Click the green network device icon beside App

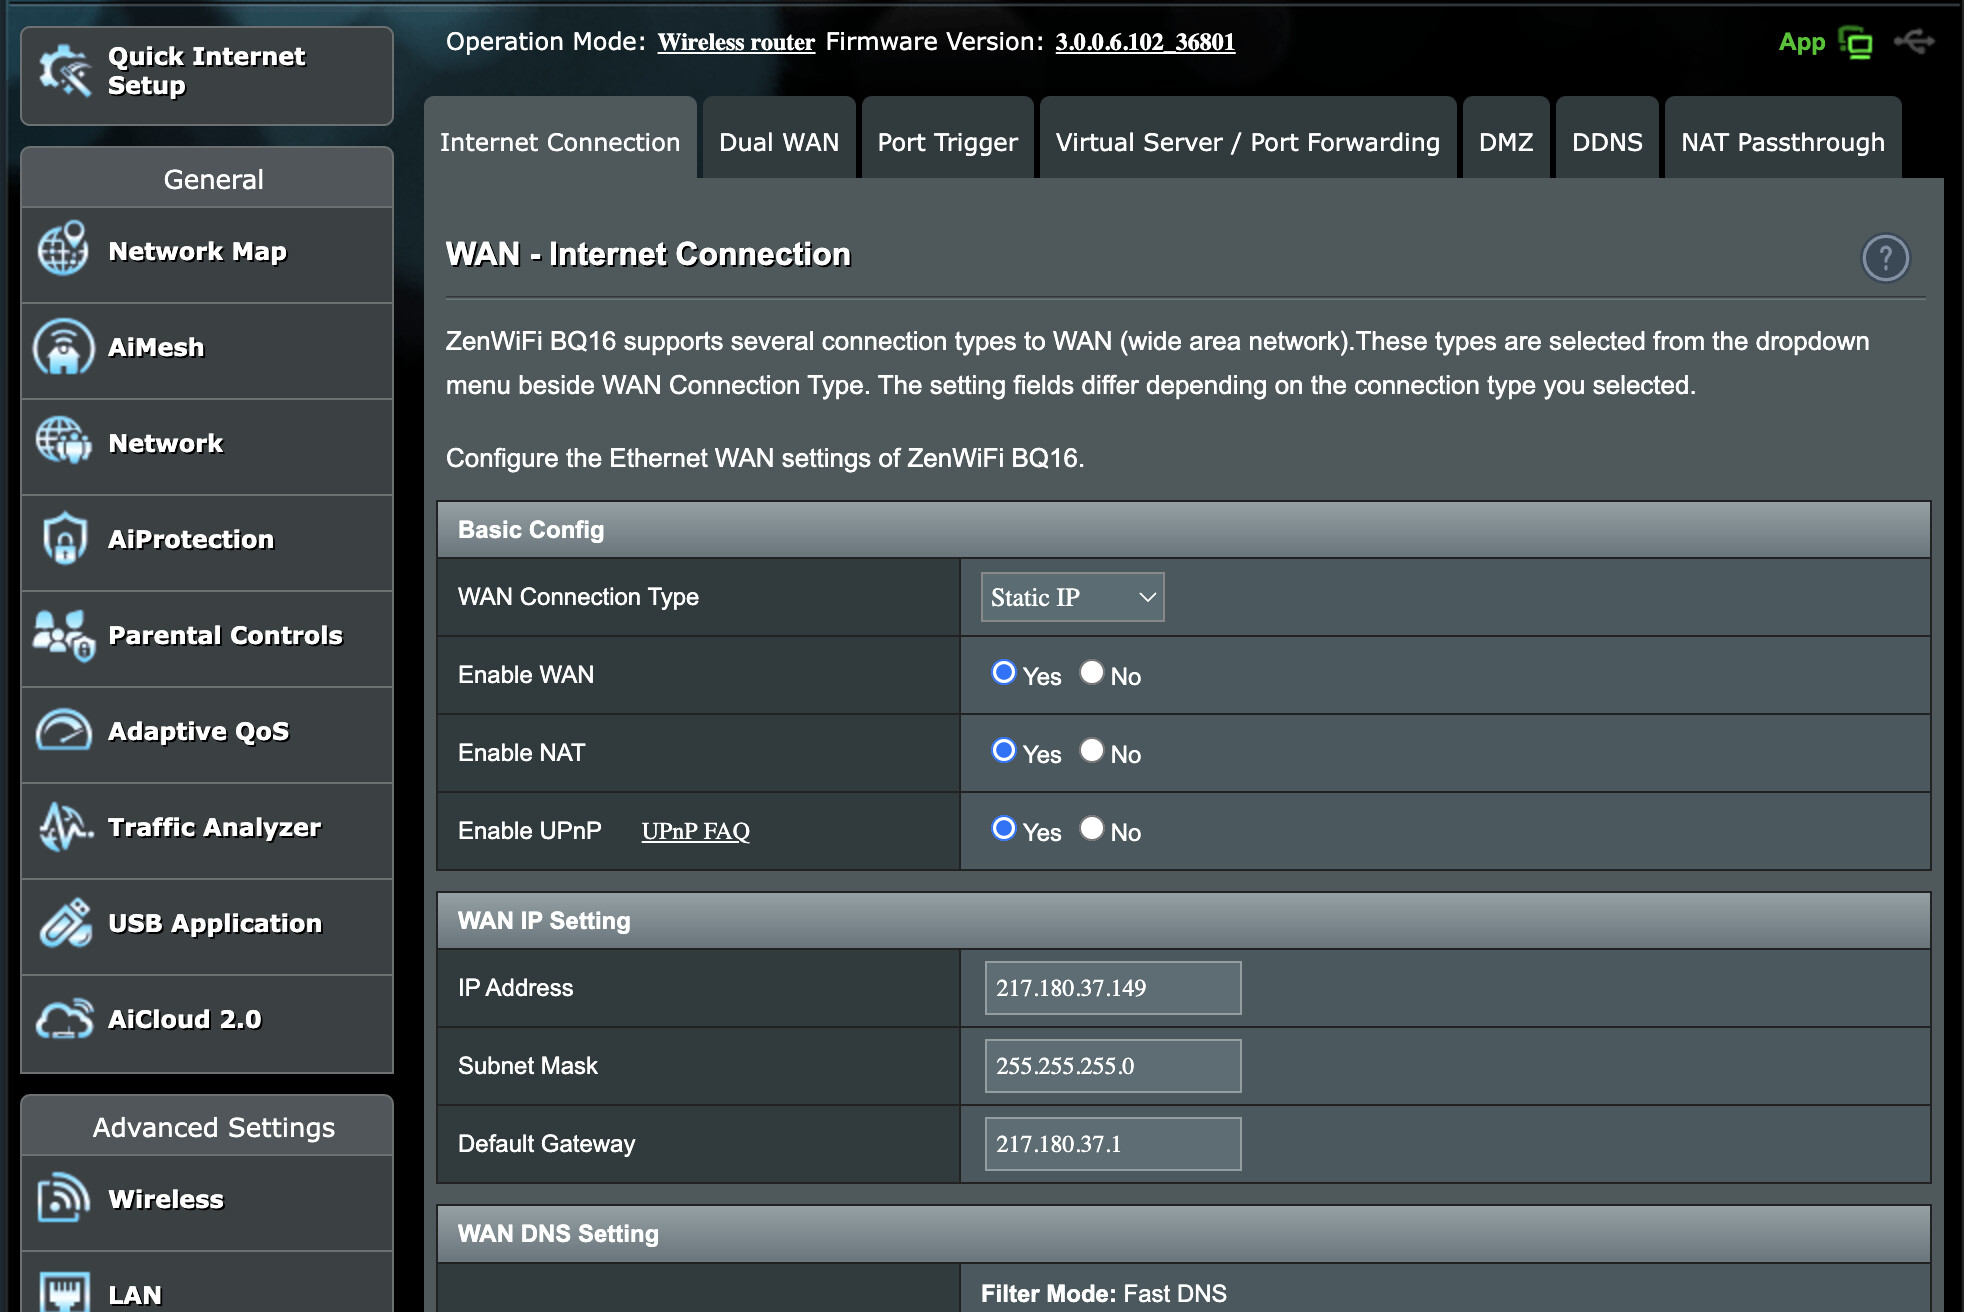click(x=1856, y=43)
